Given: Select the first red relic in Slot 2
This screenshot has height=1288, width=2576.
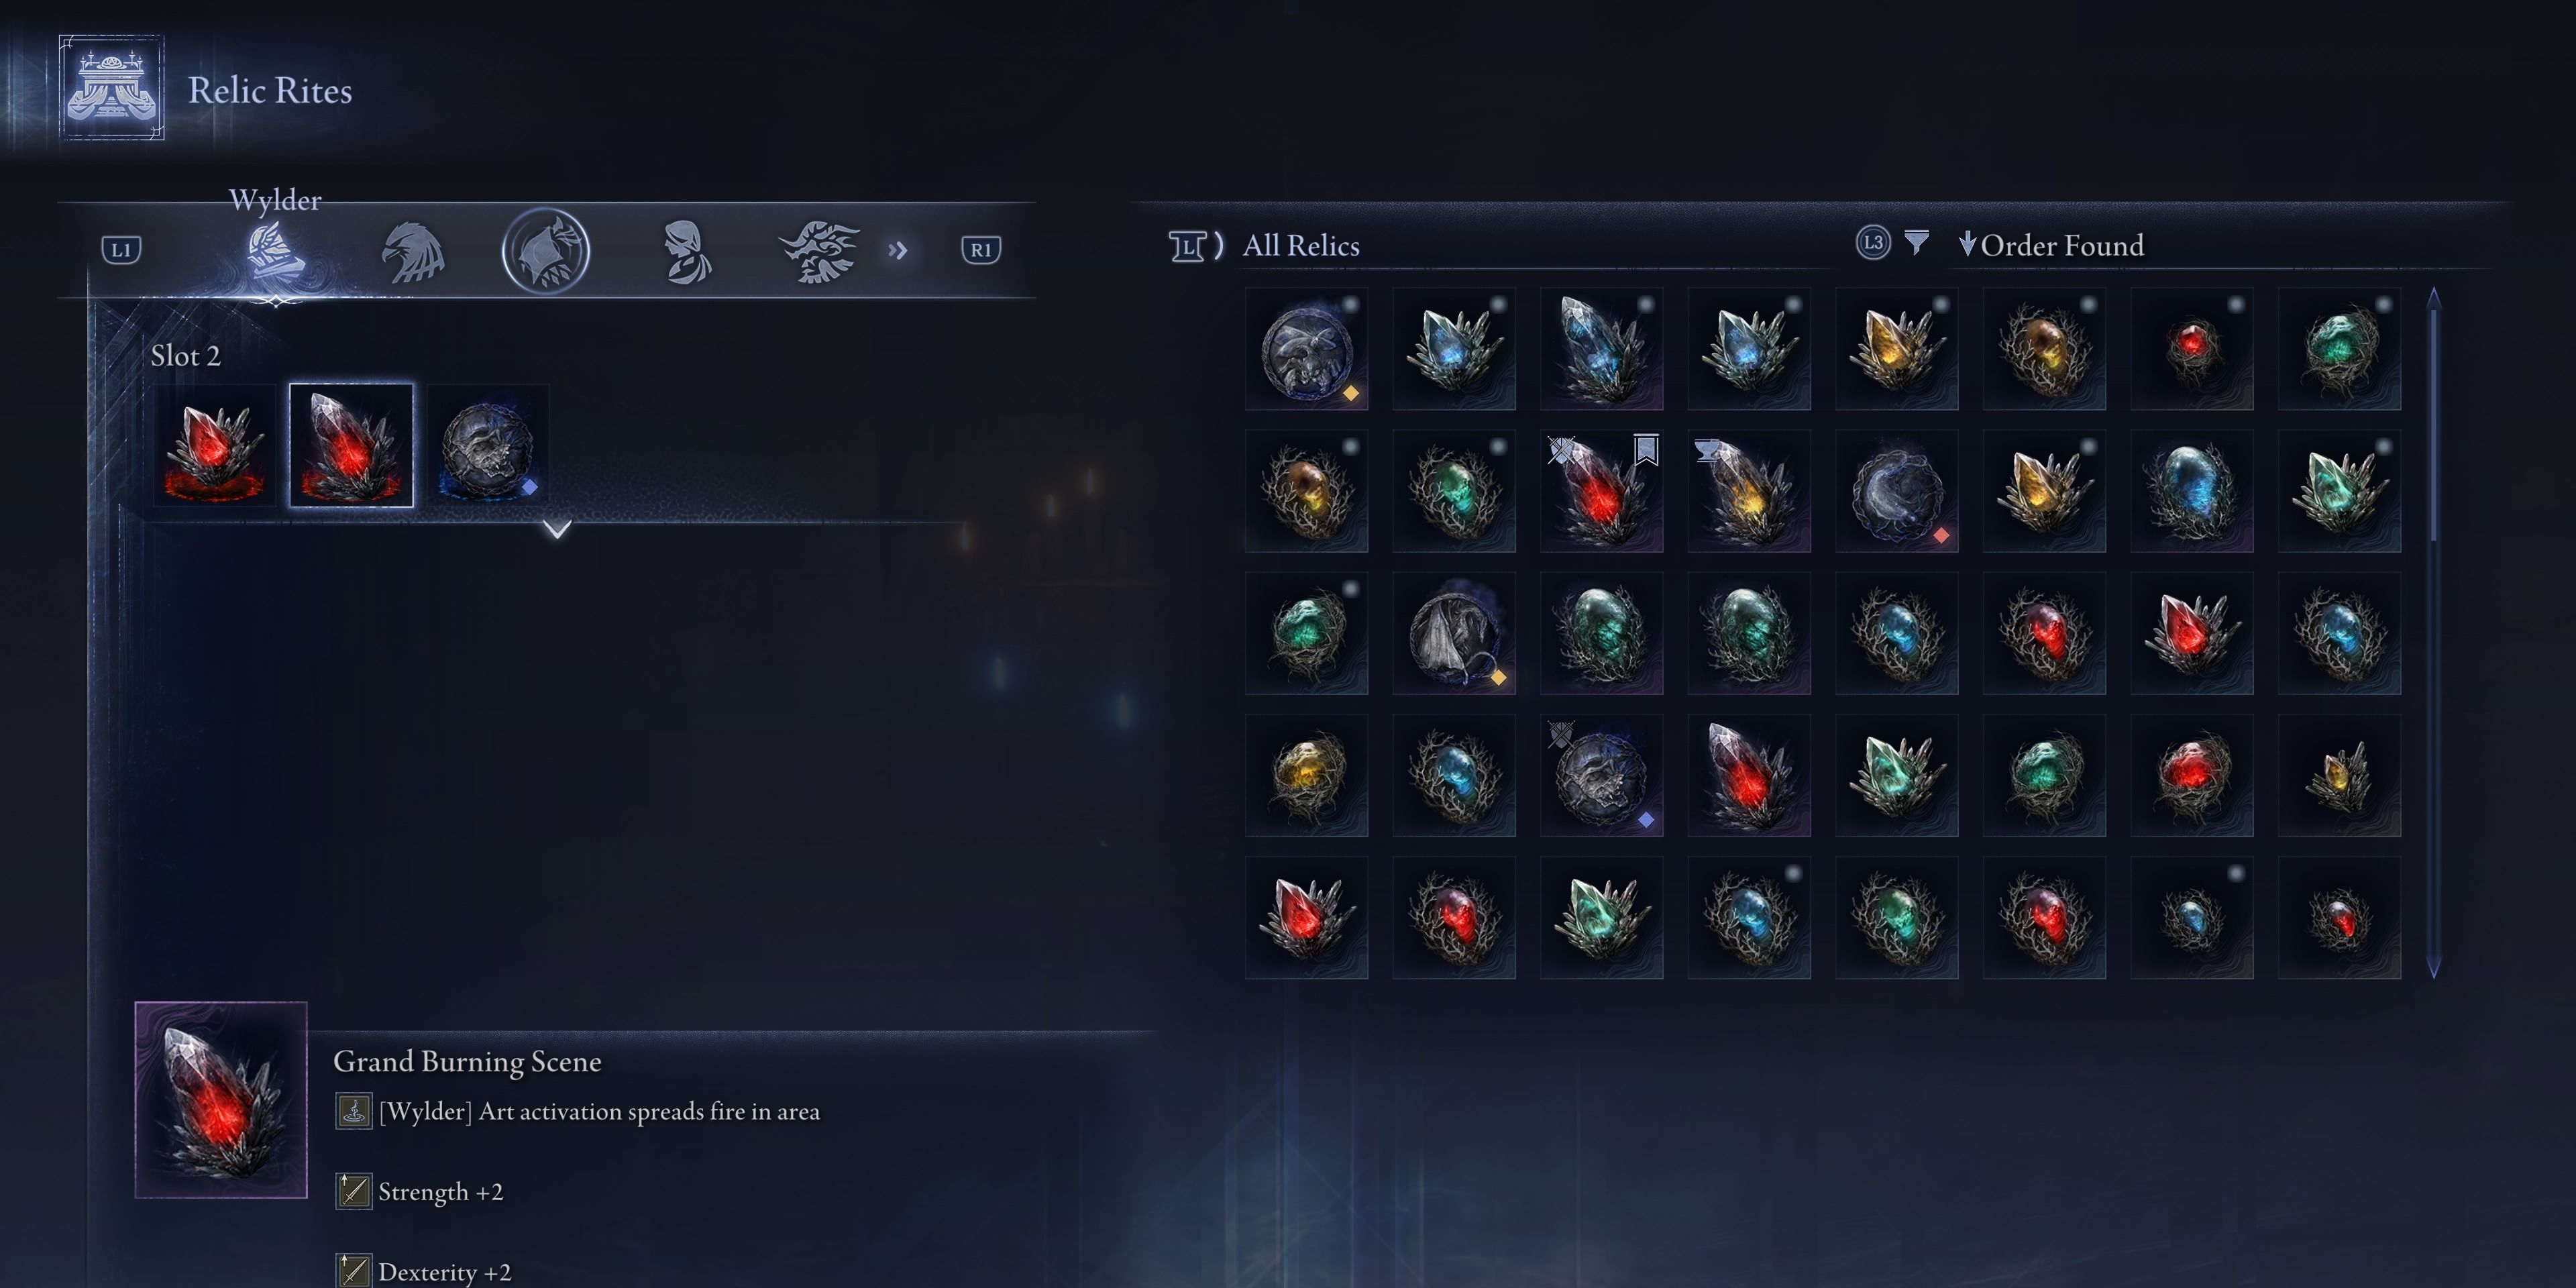Looking at the screenshot, I should [x=215, y=446].
